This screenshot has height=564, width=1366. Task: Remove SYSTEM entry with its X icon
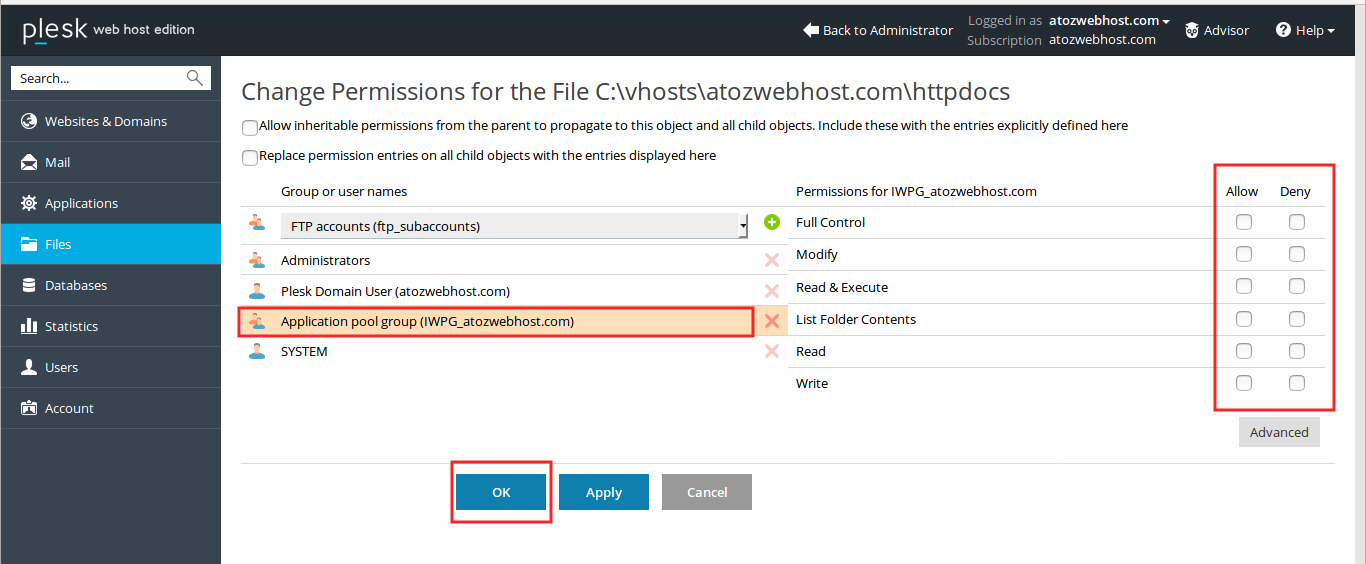point(772,351)
